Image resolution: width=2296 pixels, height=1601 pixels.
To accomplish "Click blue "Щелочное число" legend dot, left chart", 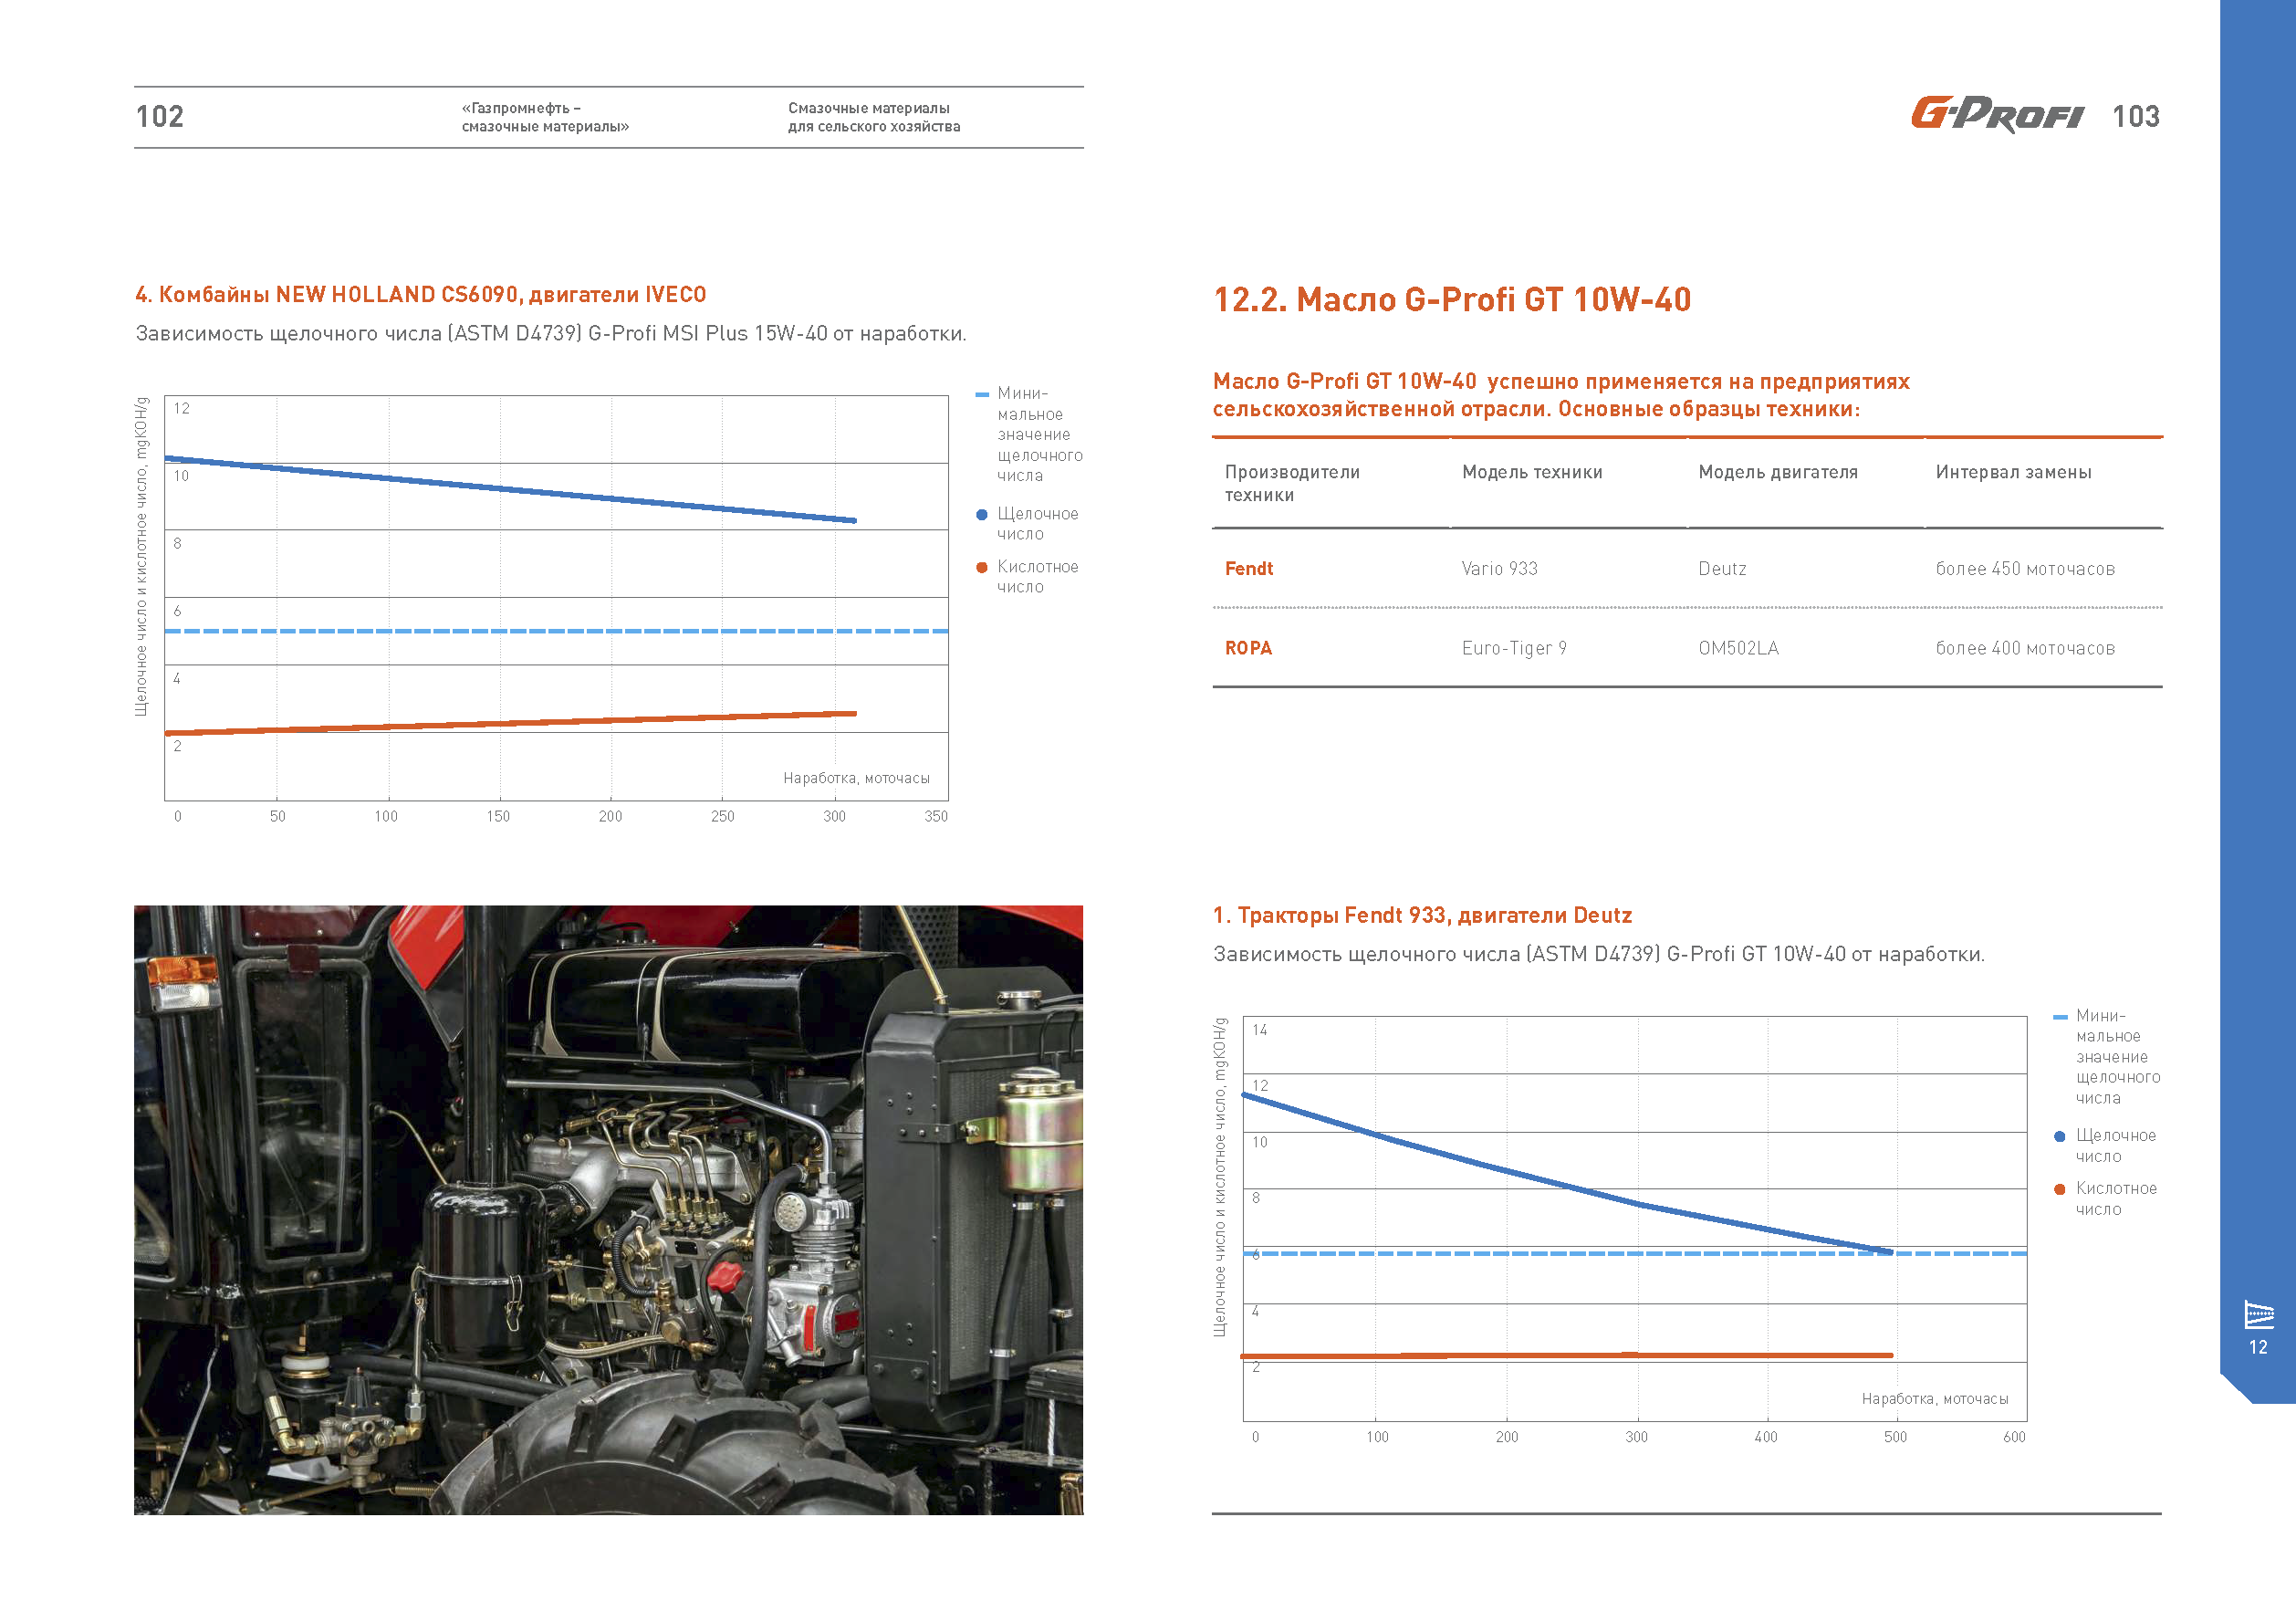I will coord(982,514).
